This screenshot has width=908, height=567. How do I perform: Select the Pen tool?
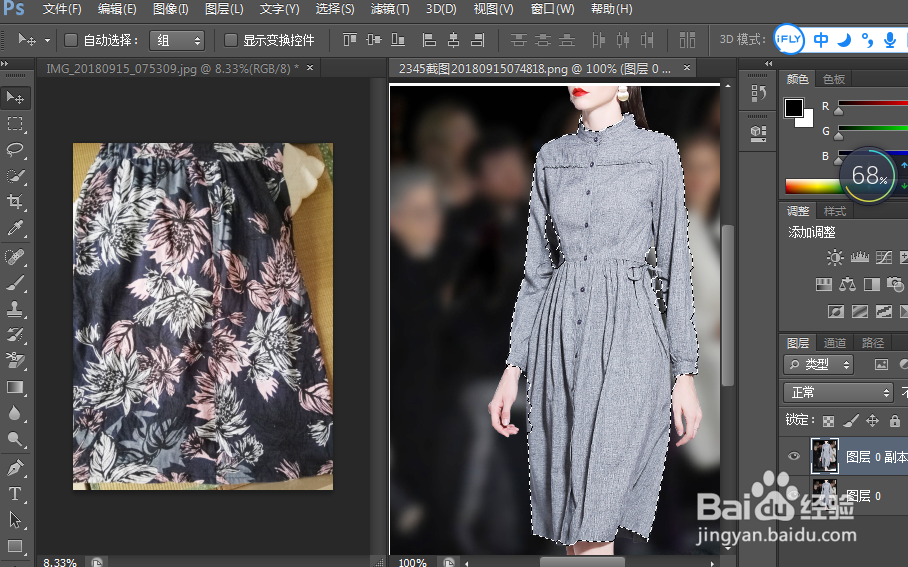pos(15,467)
